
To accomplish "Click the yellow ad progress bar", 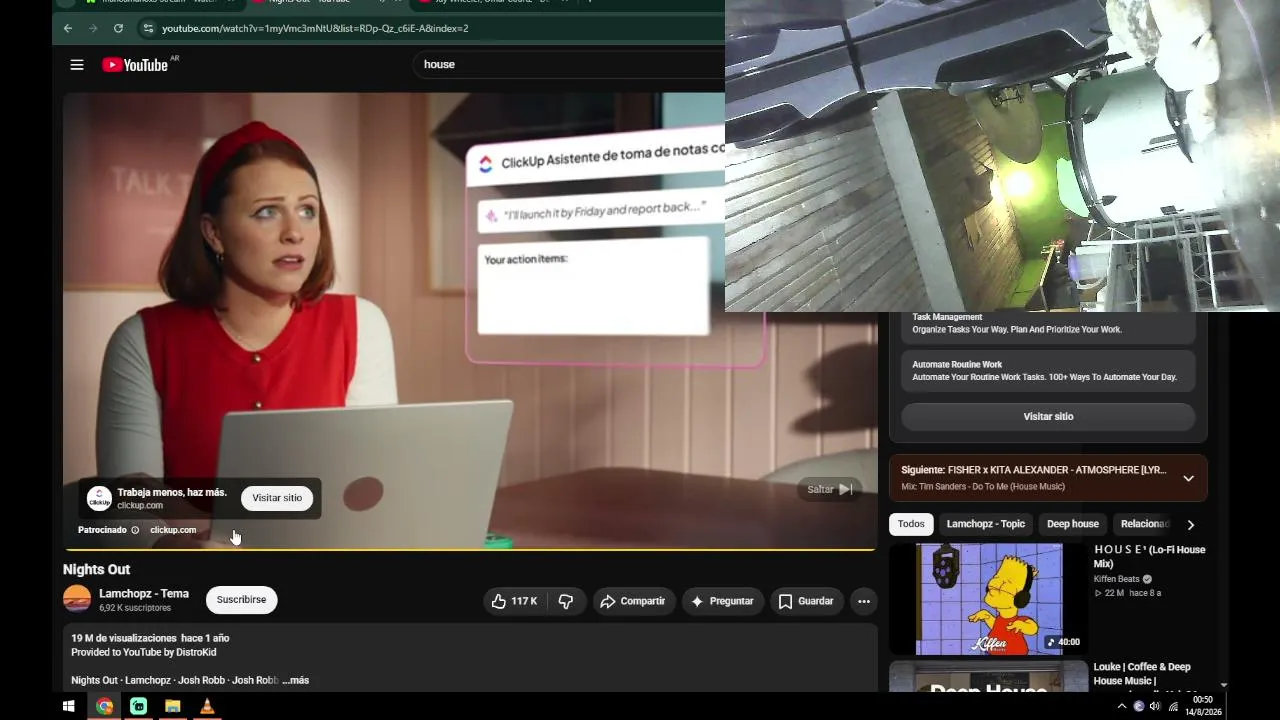I will [x=470, y=549].
